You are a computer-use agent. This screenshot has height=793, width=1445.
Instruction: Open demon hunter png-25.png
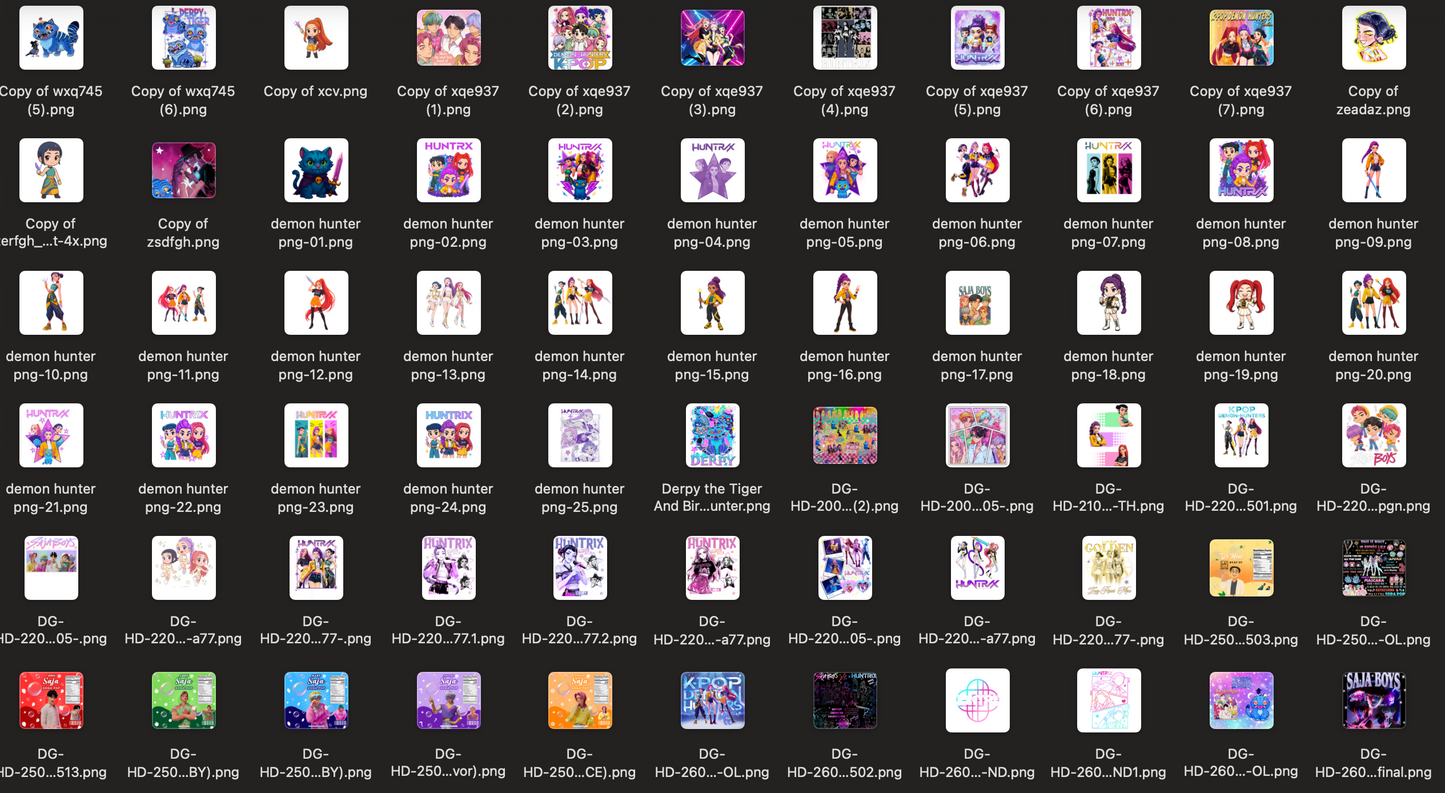pos(580,435)
